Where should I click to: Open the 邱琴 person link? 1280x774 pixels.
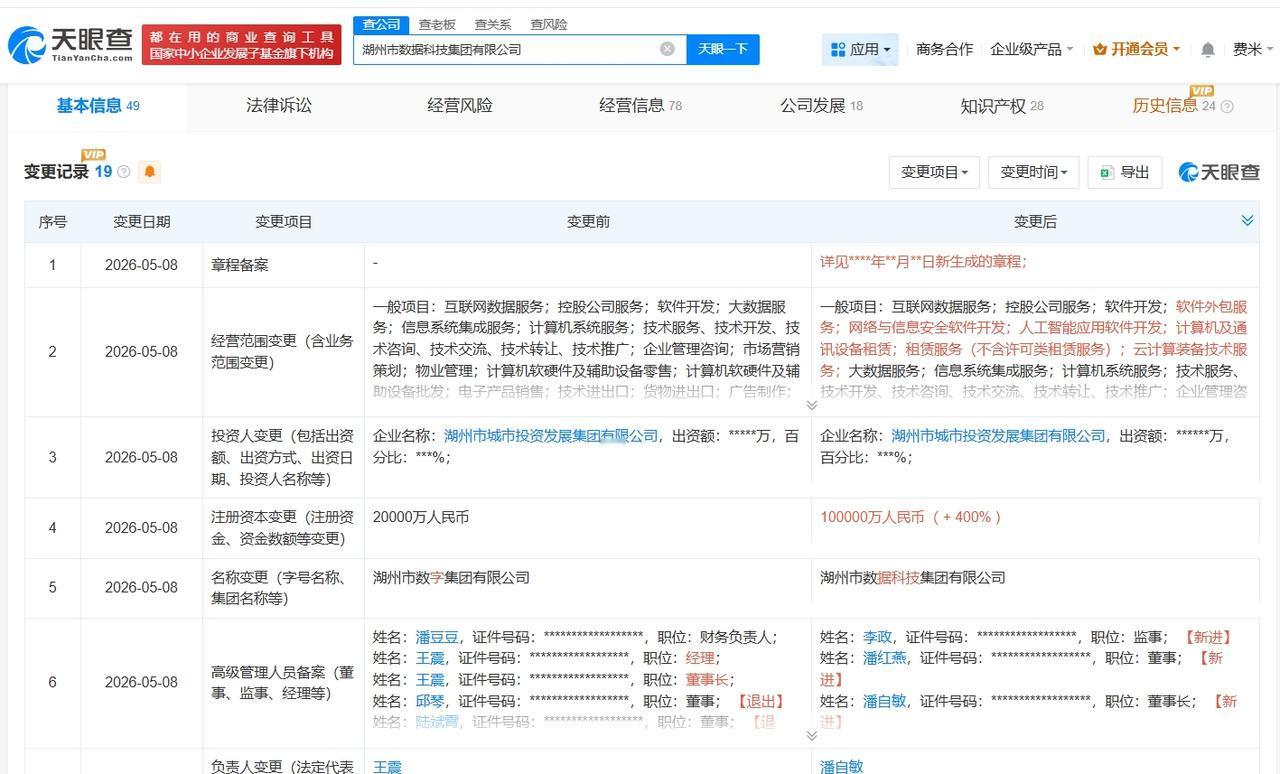click(430, 701)
